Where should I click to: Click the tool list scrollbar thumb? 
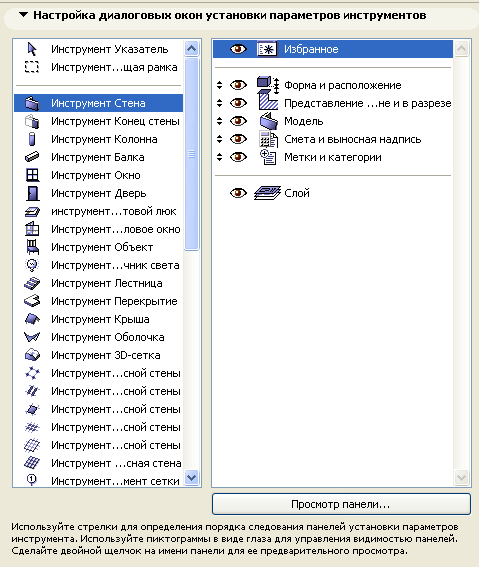click(x=192, y=154)
